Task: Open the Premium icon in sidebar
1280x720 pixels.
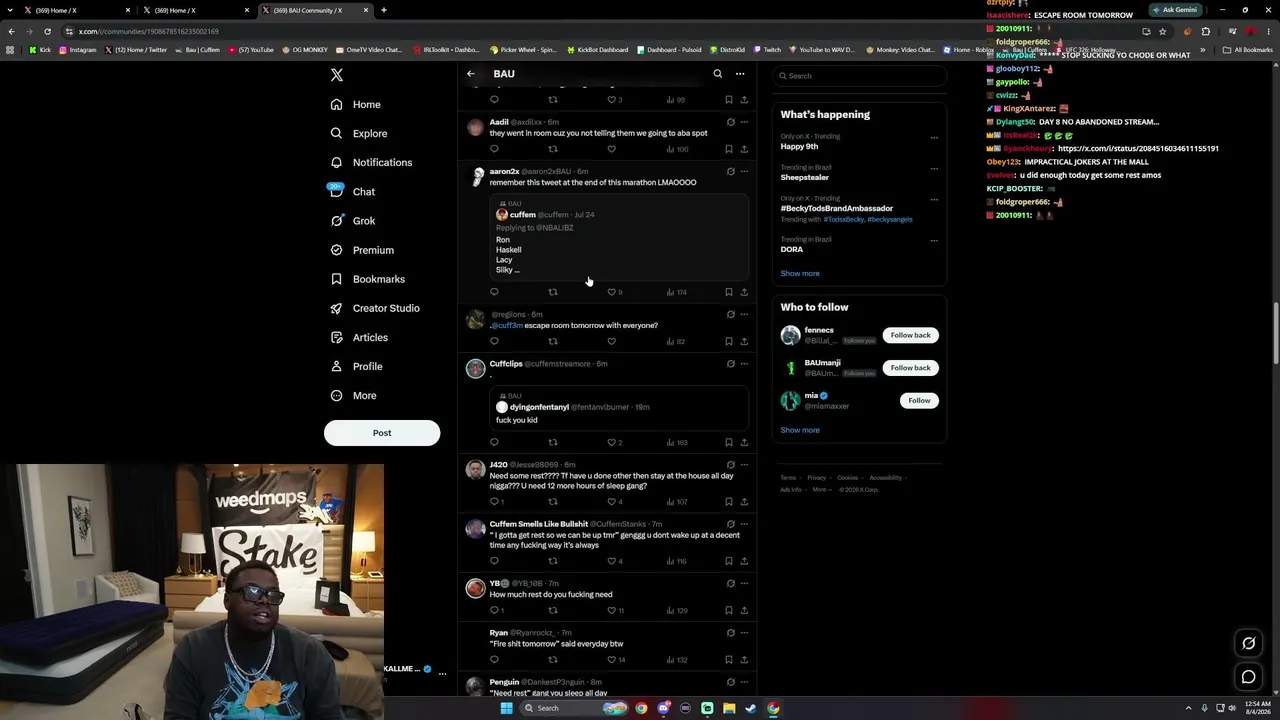Action: click(336, 250)
